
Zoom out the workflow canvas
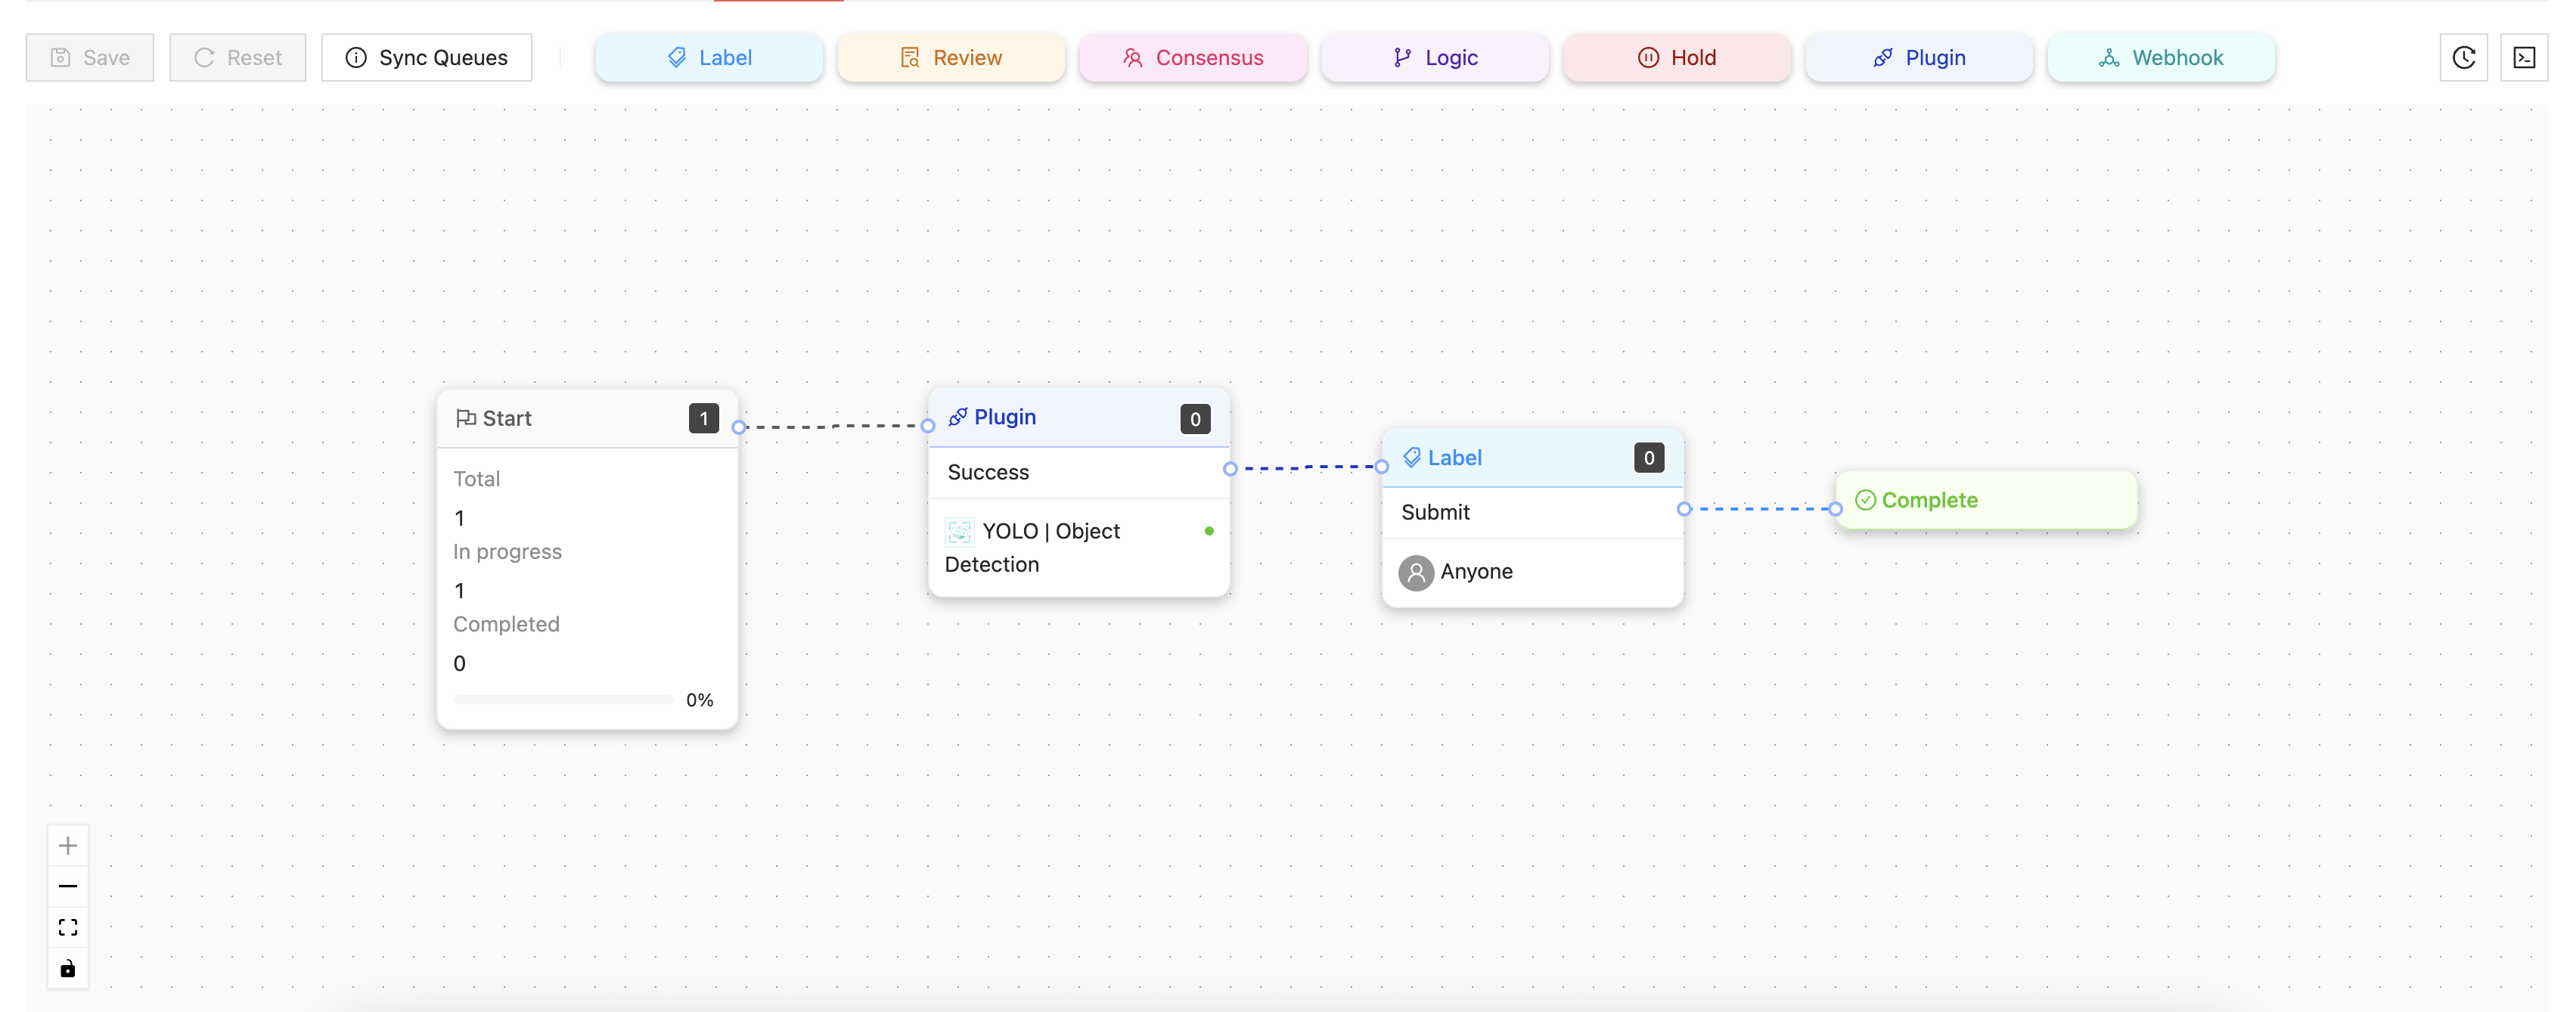point(68,886)
